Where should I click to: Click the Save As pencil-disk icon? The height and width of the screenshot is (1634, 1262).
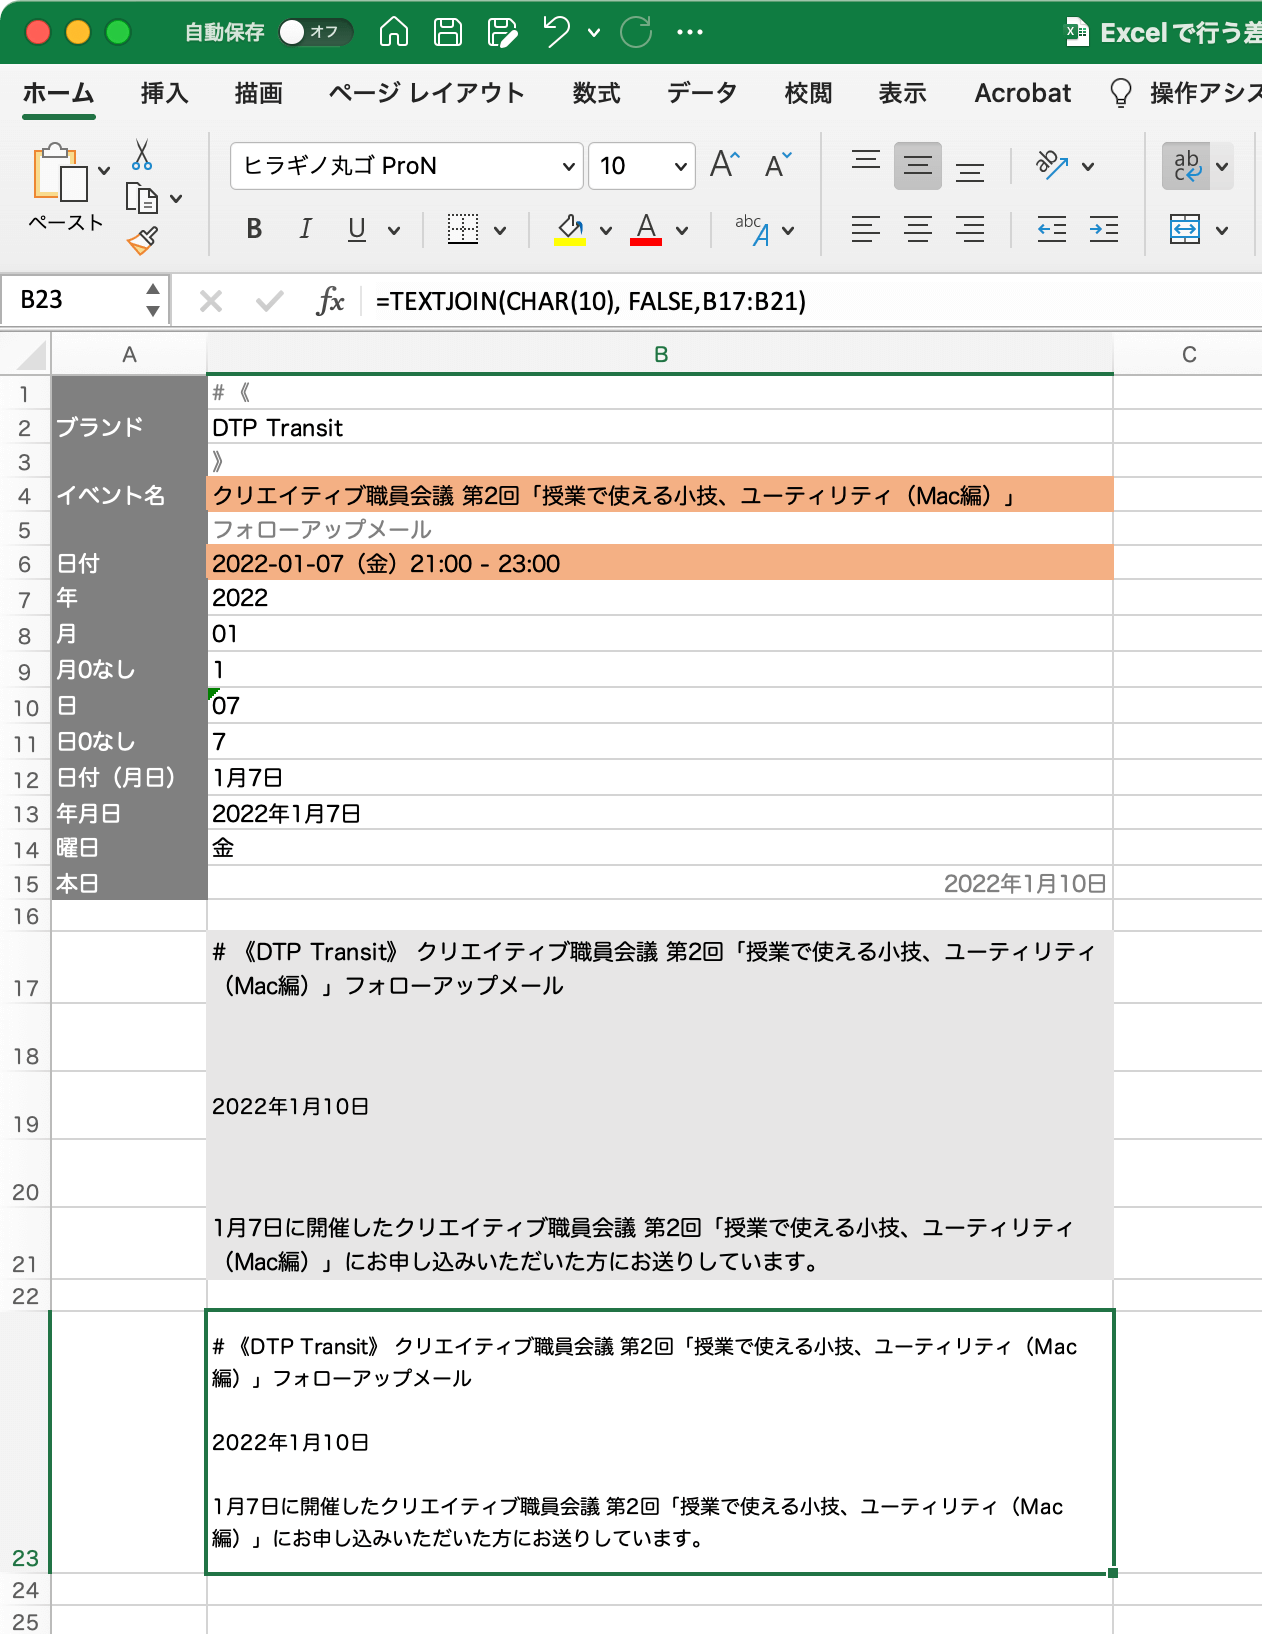[x=502, y=32]
